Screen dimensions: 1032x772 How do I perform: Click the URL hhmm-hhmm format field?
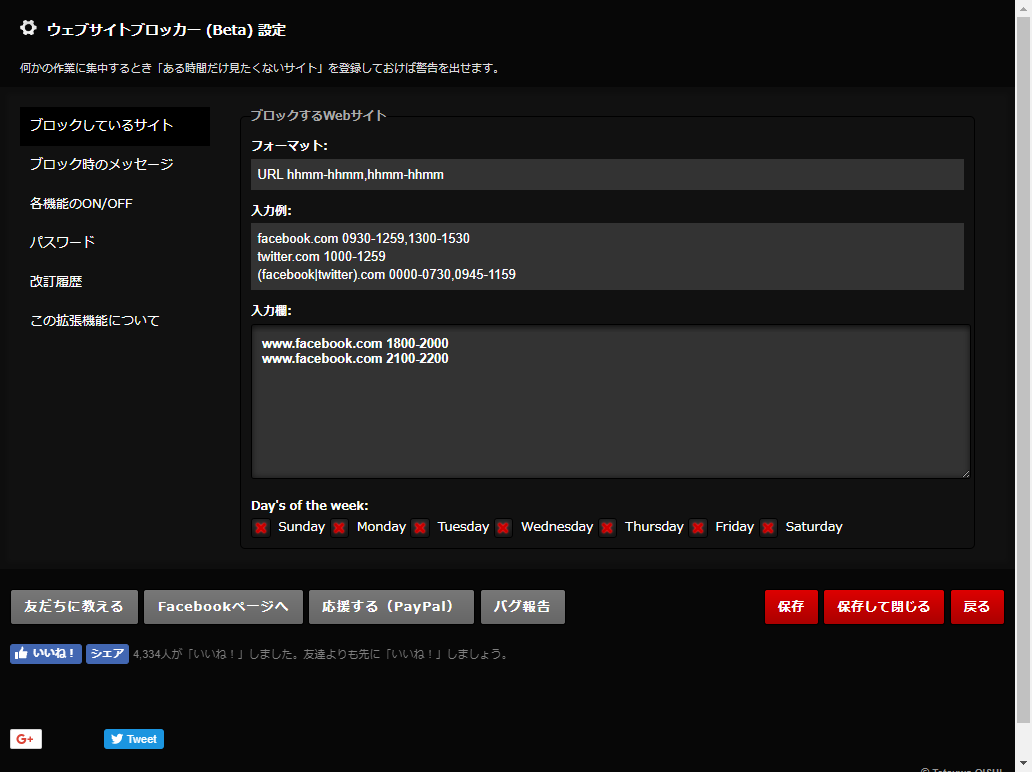607,174
